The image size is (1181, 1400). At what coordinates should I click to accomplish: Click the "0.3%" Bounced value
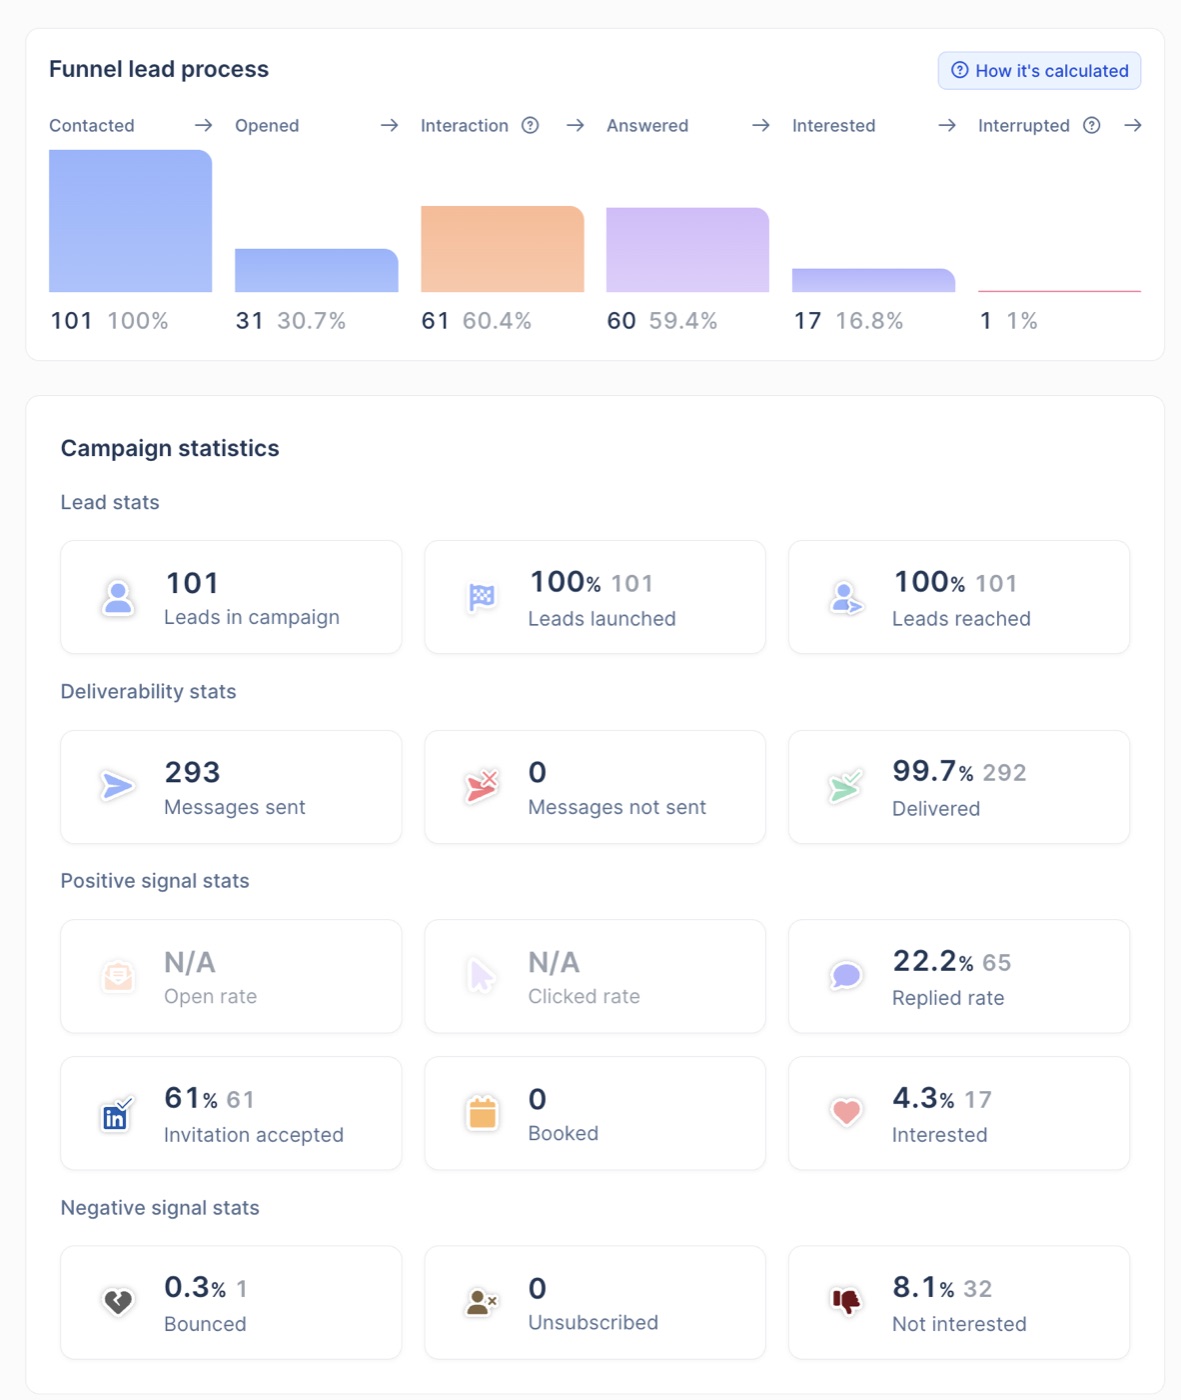coord(195,1287)
